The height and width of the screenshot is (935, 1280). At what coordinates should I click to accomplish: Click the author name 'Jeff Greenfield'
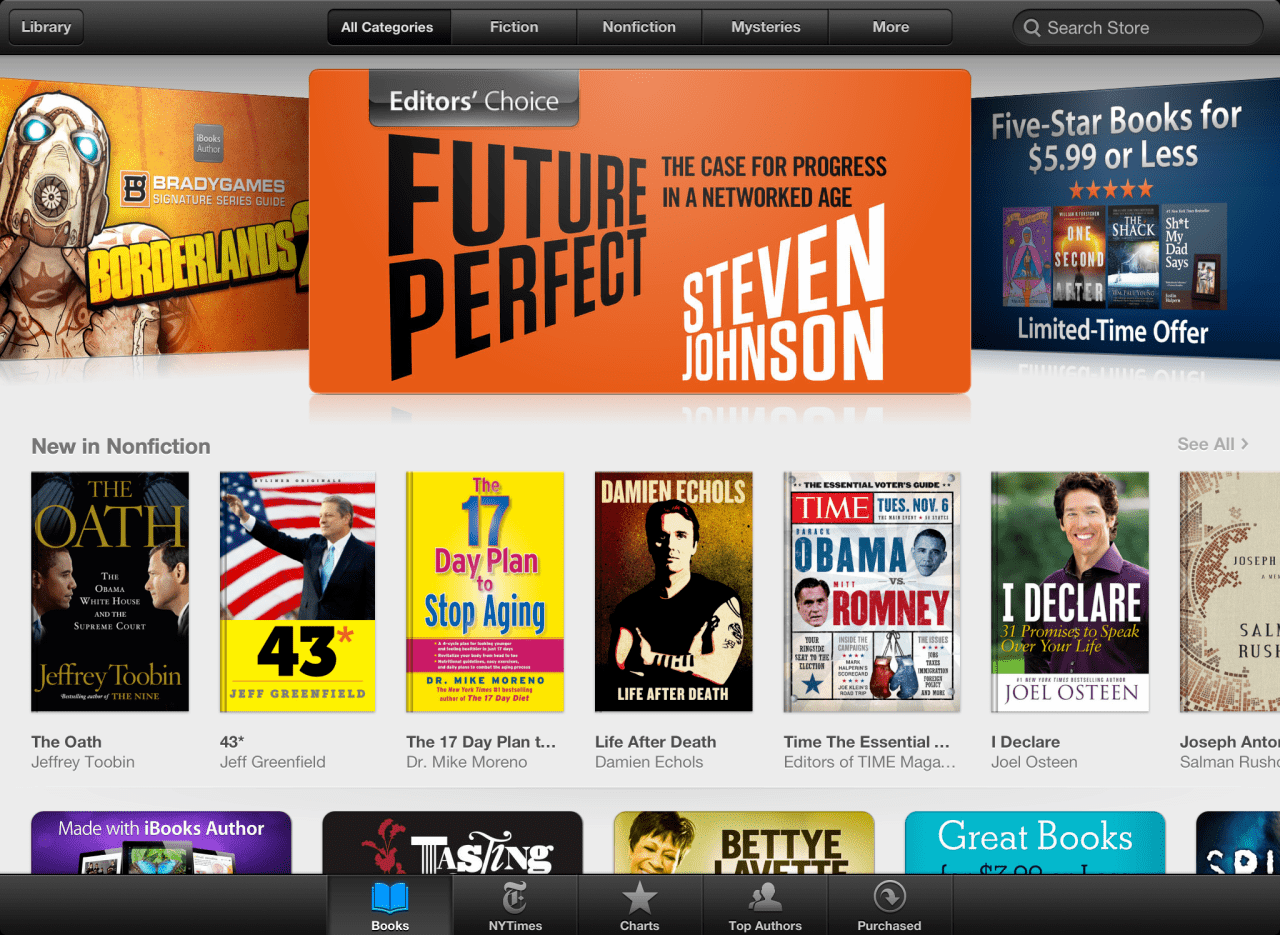tap(273, 762)
